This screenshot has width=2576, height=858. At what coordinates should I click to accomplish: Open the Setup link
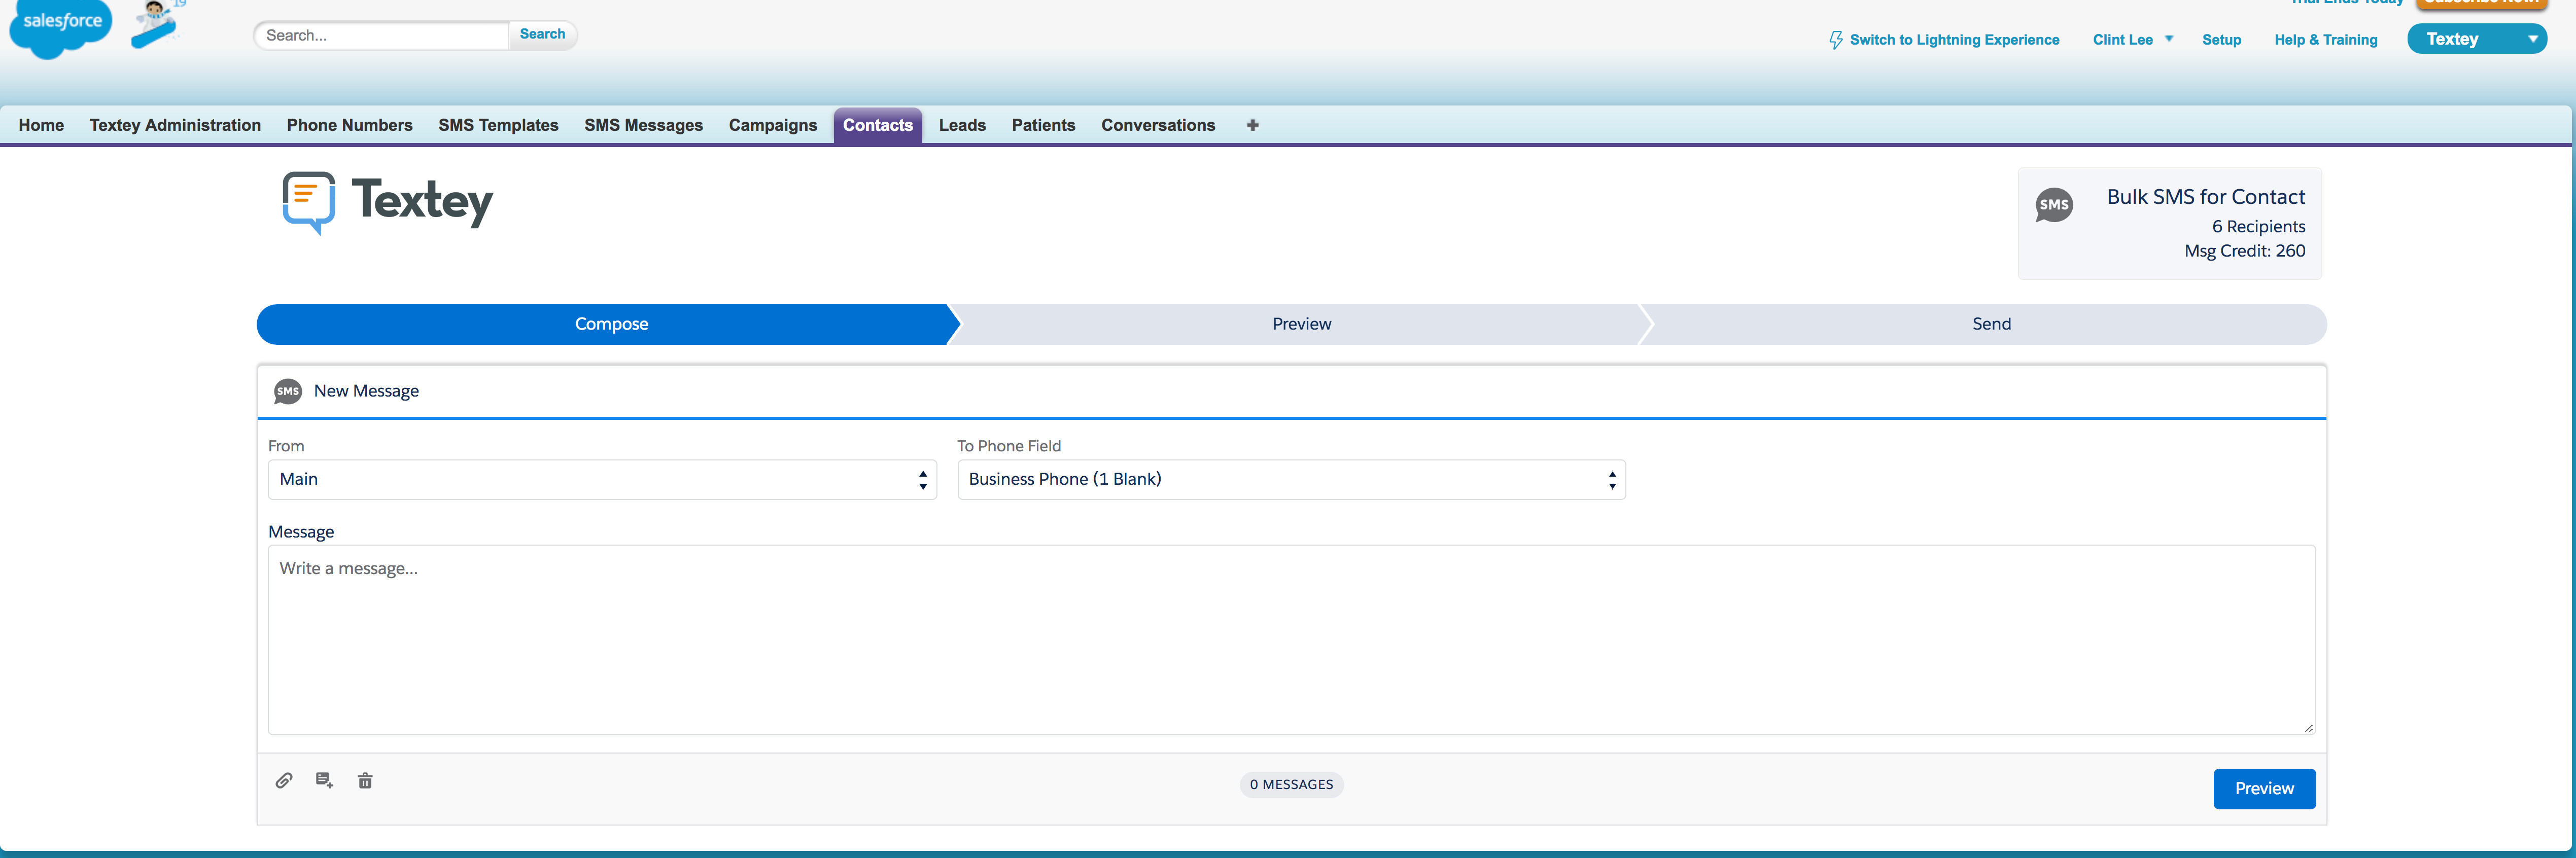pyautogui.click(x=2221, y=40)
